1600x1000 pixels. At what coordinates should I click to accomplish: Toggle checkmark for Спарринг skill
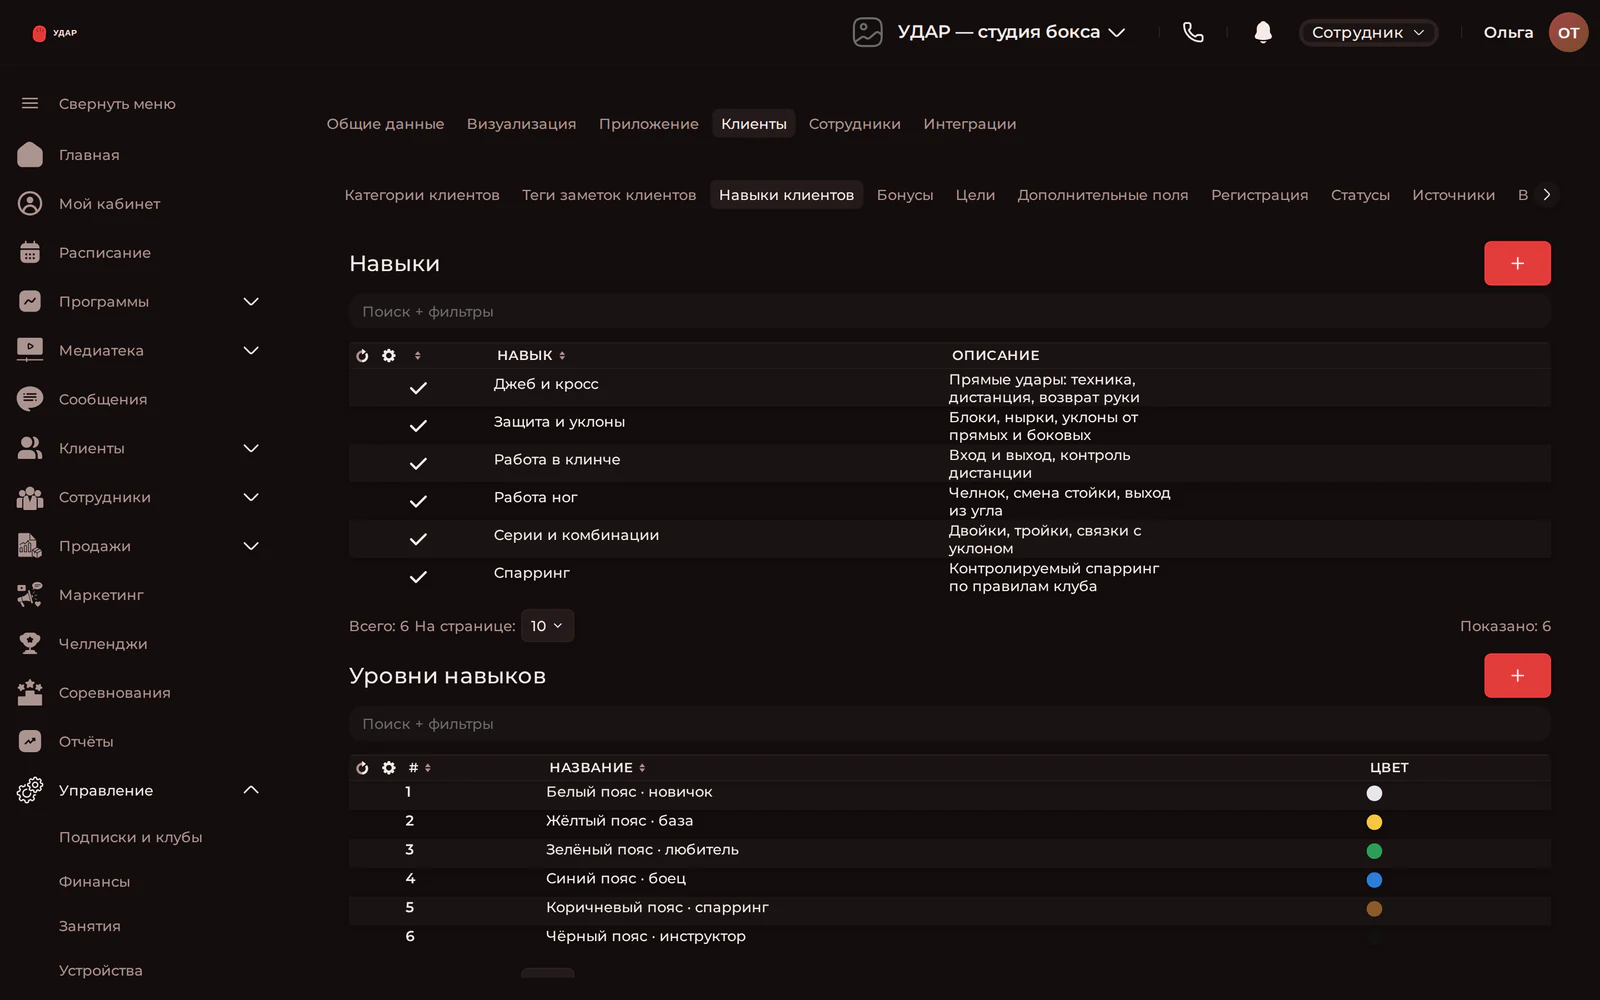[418, 577]
